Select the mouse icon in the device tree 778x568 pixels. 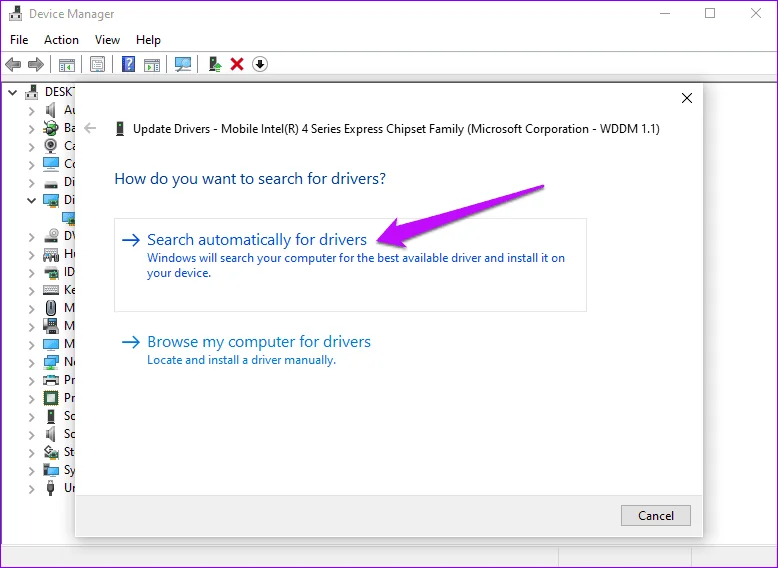point(51,308)
